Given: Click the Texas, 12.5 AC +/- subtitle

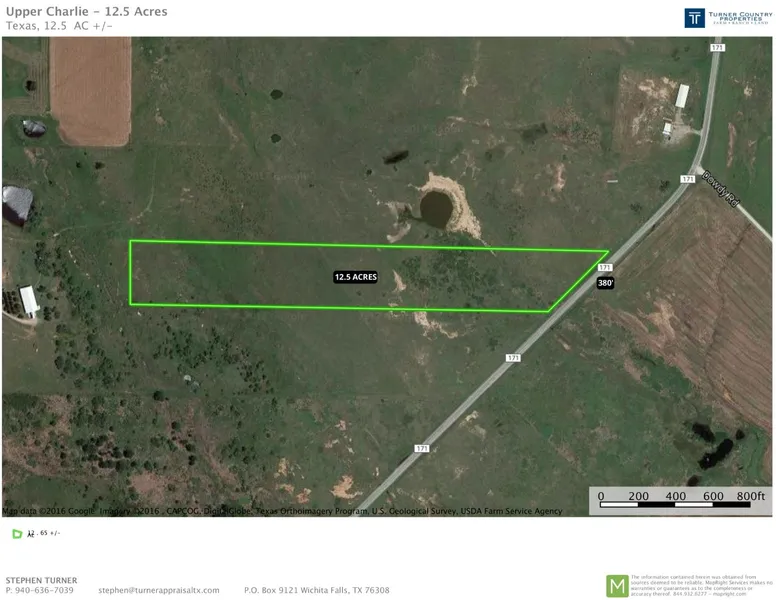Looking at the screenshot, I should tap(58, 27).
